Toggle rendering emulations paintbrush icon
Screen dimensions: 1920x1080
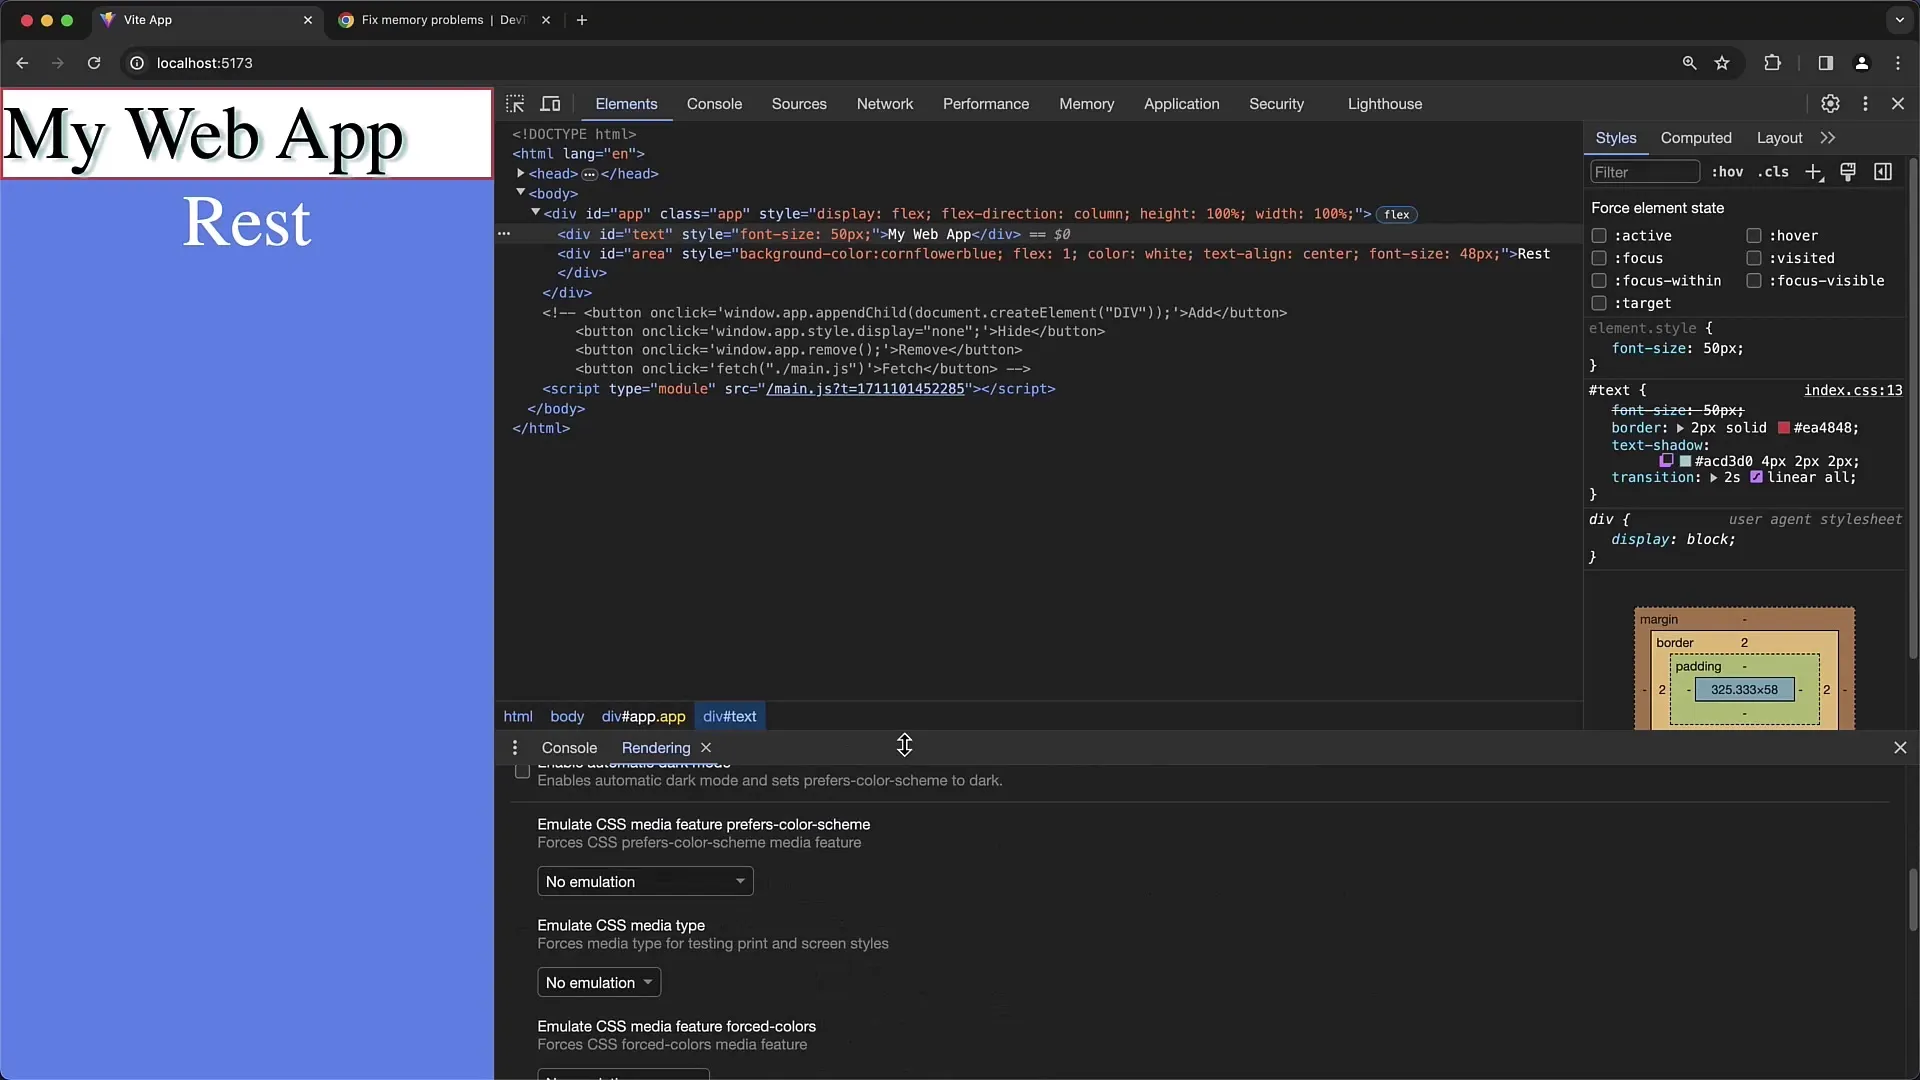(1848, 172)
